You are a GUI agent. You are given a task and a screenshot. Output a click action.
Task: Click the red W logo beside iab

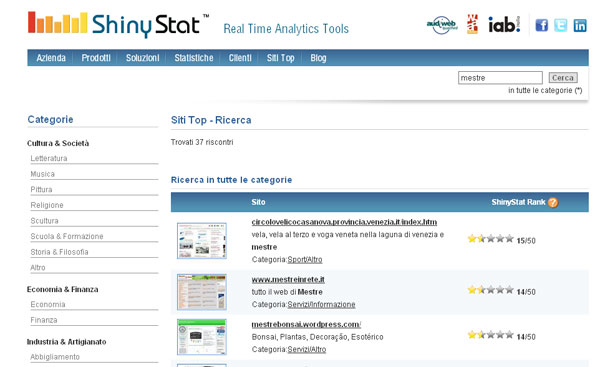pos(473,24)
